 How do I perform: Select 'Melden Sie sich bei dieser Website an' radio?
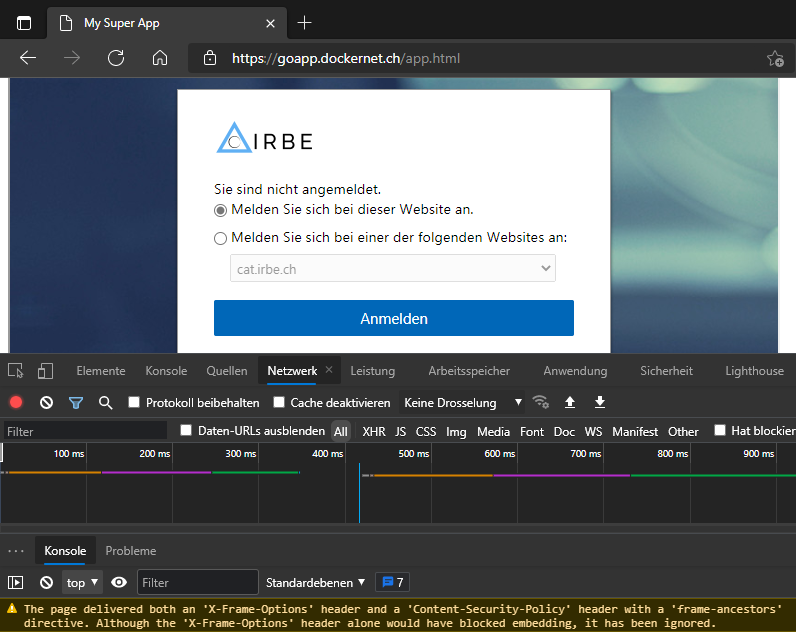pyautogui.click(x=220, y=210)
